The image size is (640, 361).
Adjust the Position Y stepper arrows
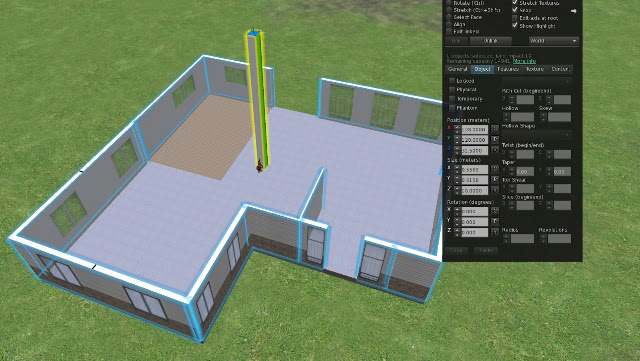[457, 140]
